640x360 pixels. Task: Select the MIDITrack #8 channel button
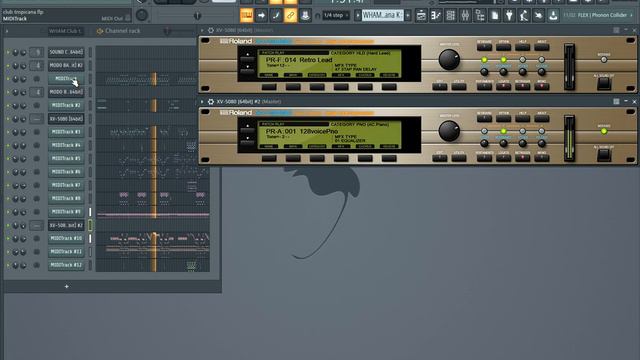tap(66, 198)
